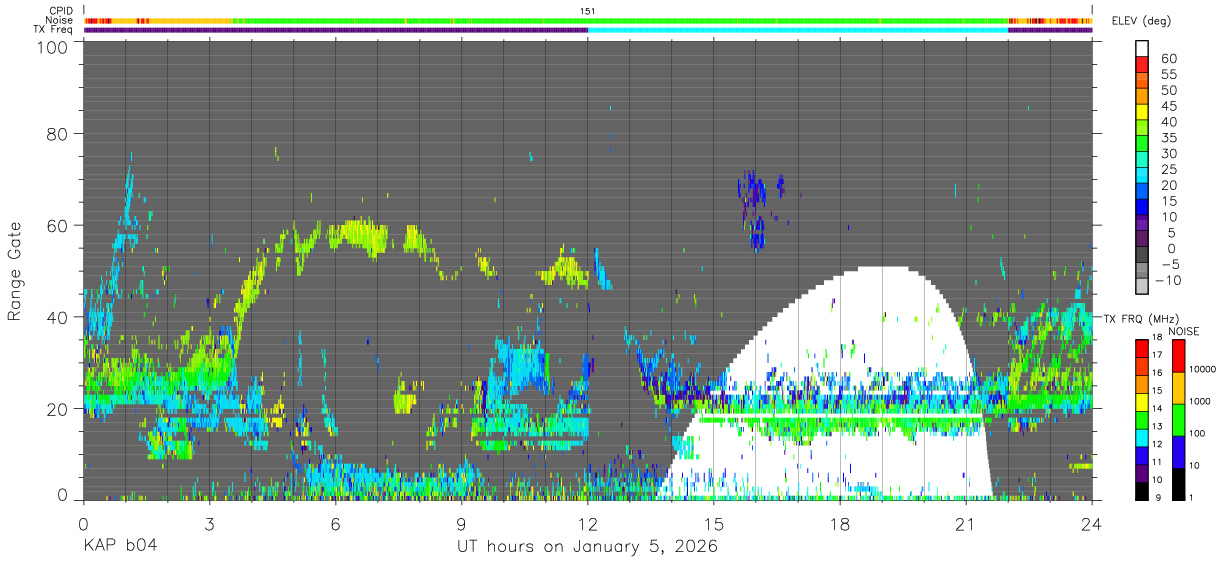Select the 24 hour mark on UT axis

[x=1091, y=523]
